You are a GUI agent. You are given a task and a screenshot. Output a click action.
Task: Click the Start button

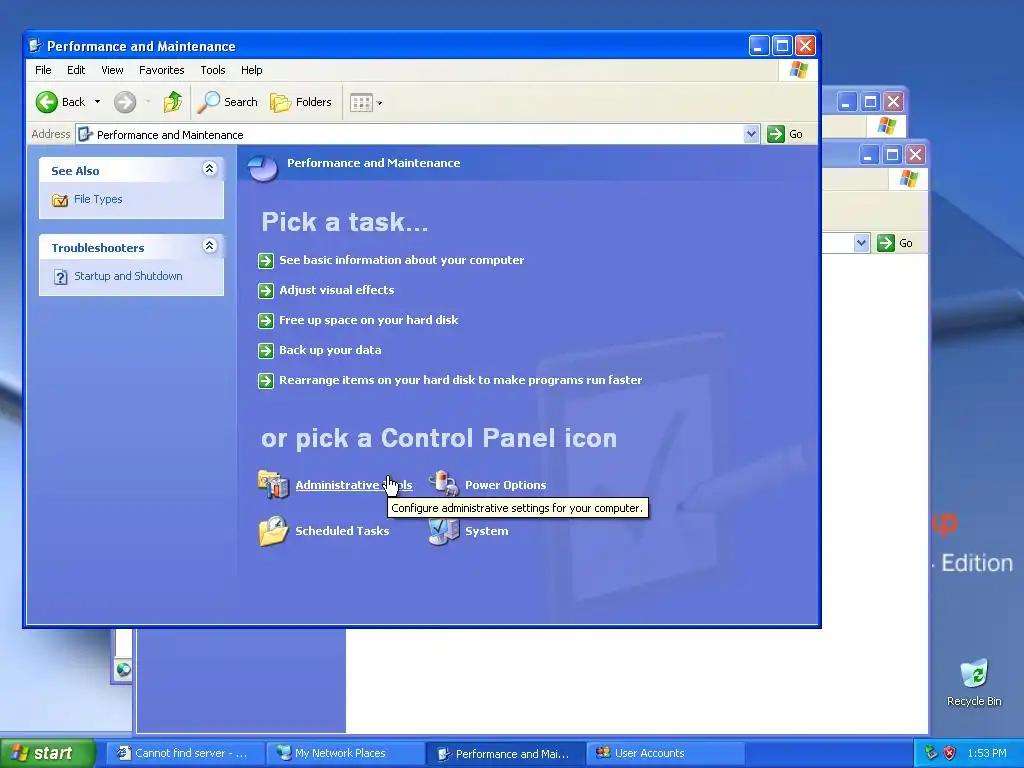(47, 753)
